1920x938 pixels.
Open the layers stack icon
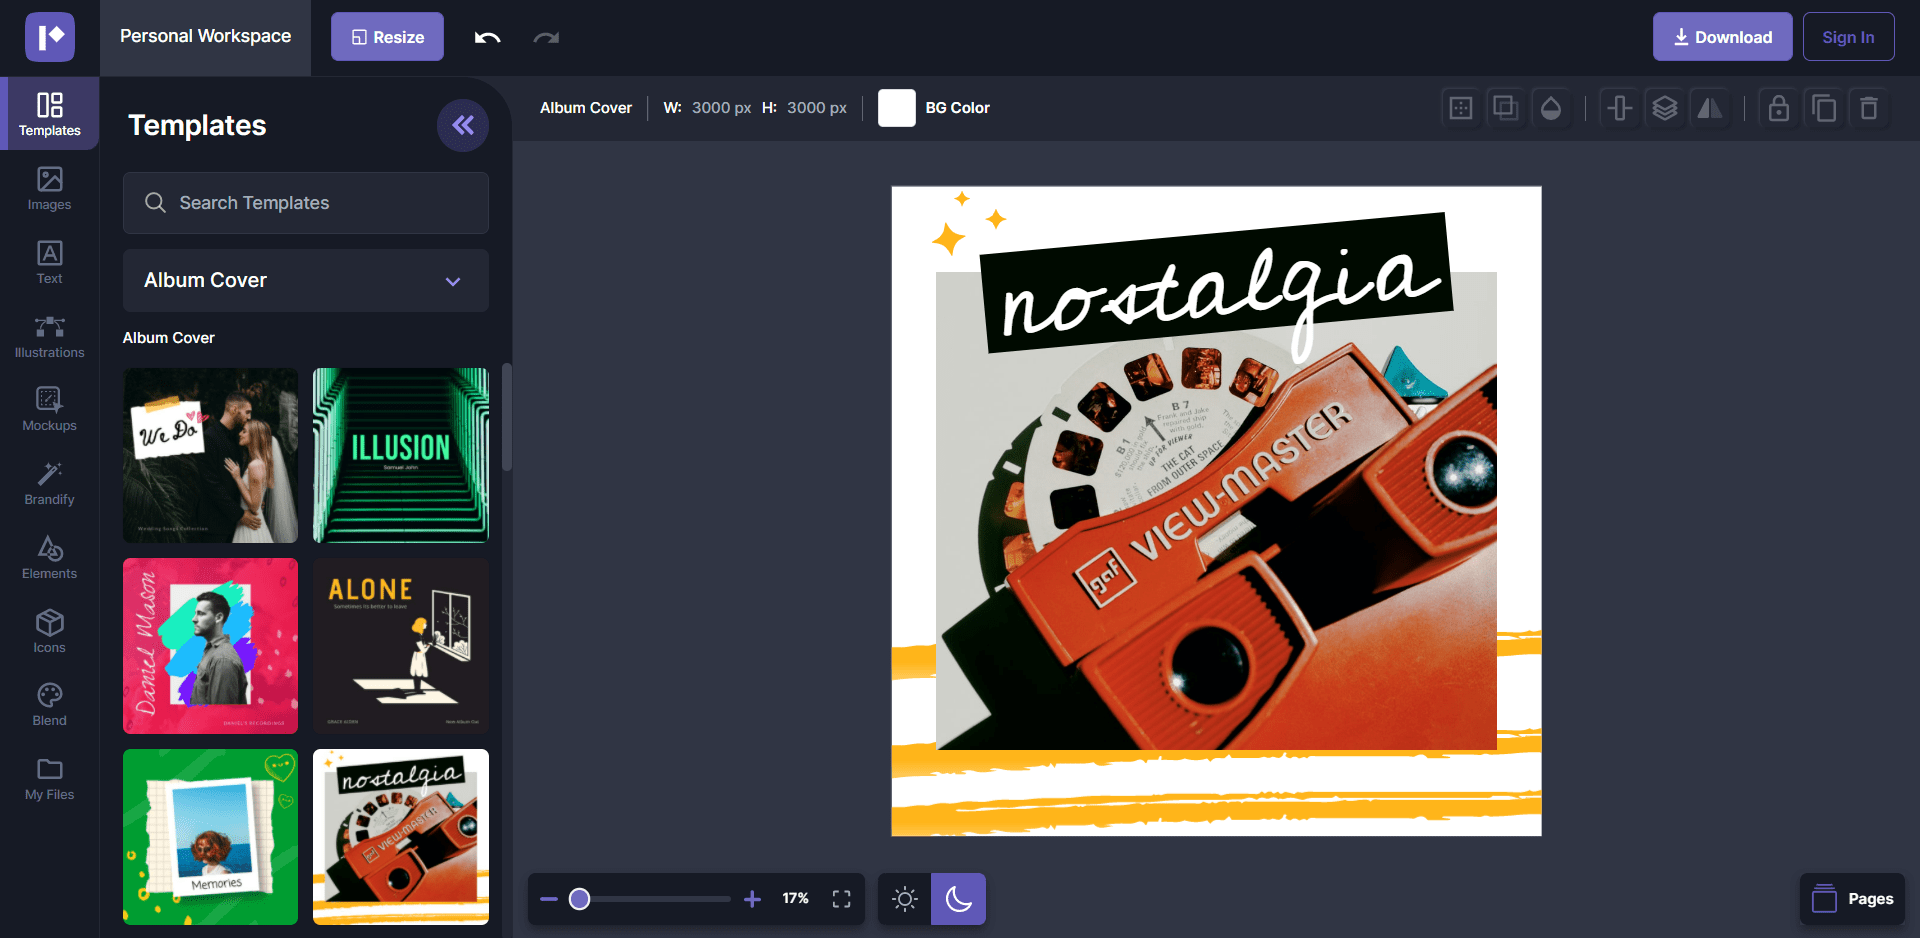tap(1664, 108)
